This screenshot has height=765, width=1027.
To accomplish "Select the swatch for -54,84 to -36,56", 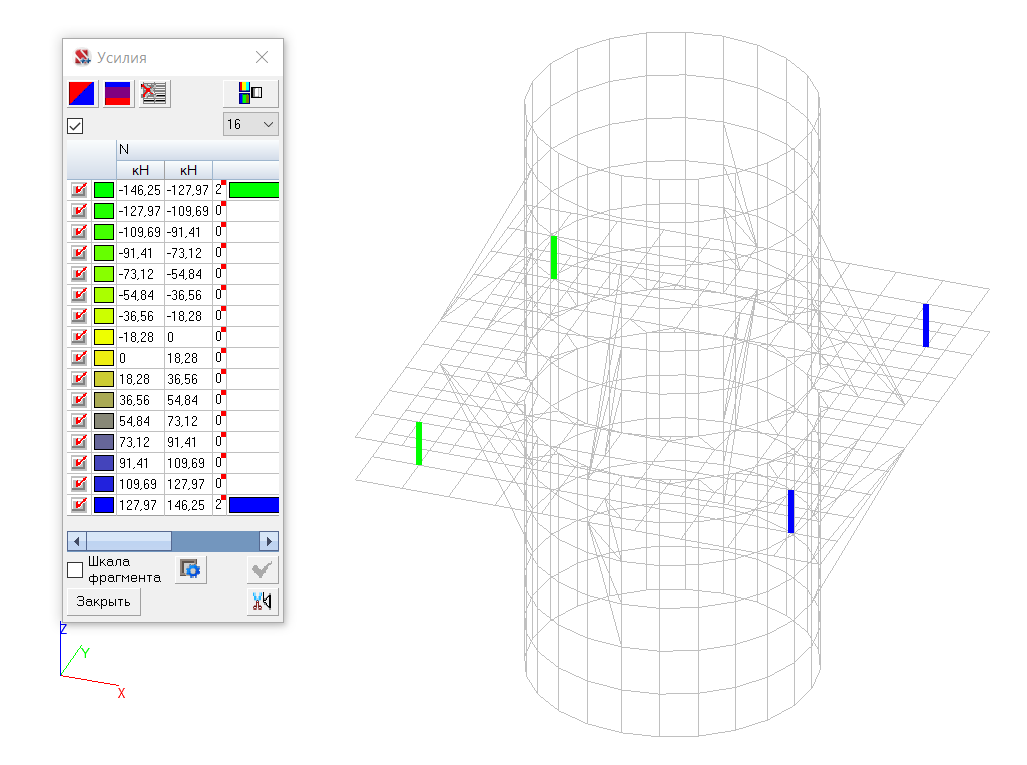I will tap(104, 295).
